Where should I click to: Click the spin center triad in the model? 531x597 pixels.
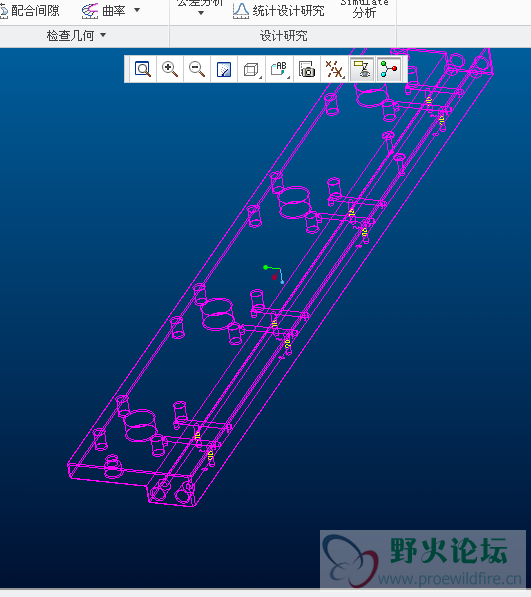click(x=274, y=274)
